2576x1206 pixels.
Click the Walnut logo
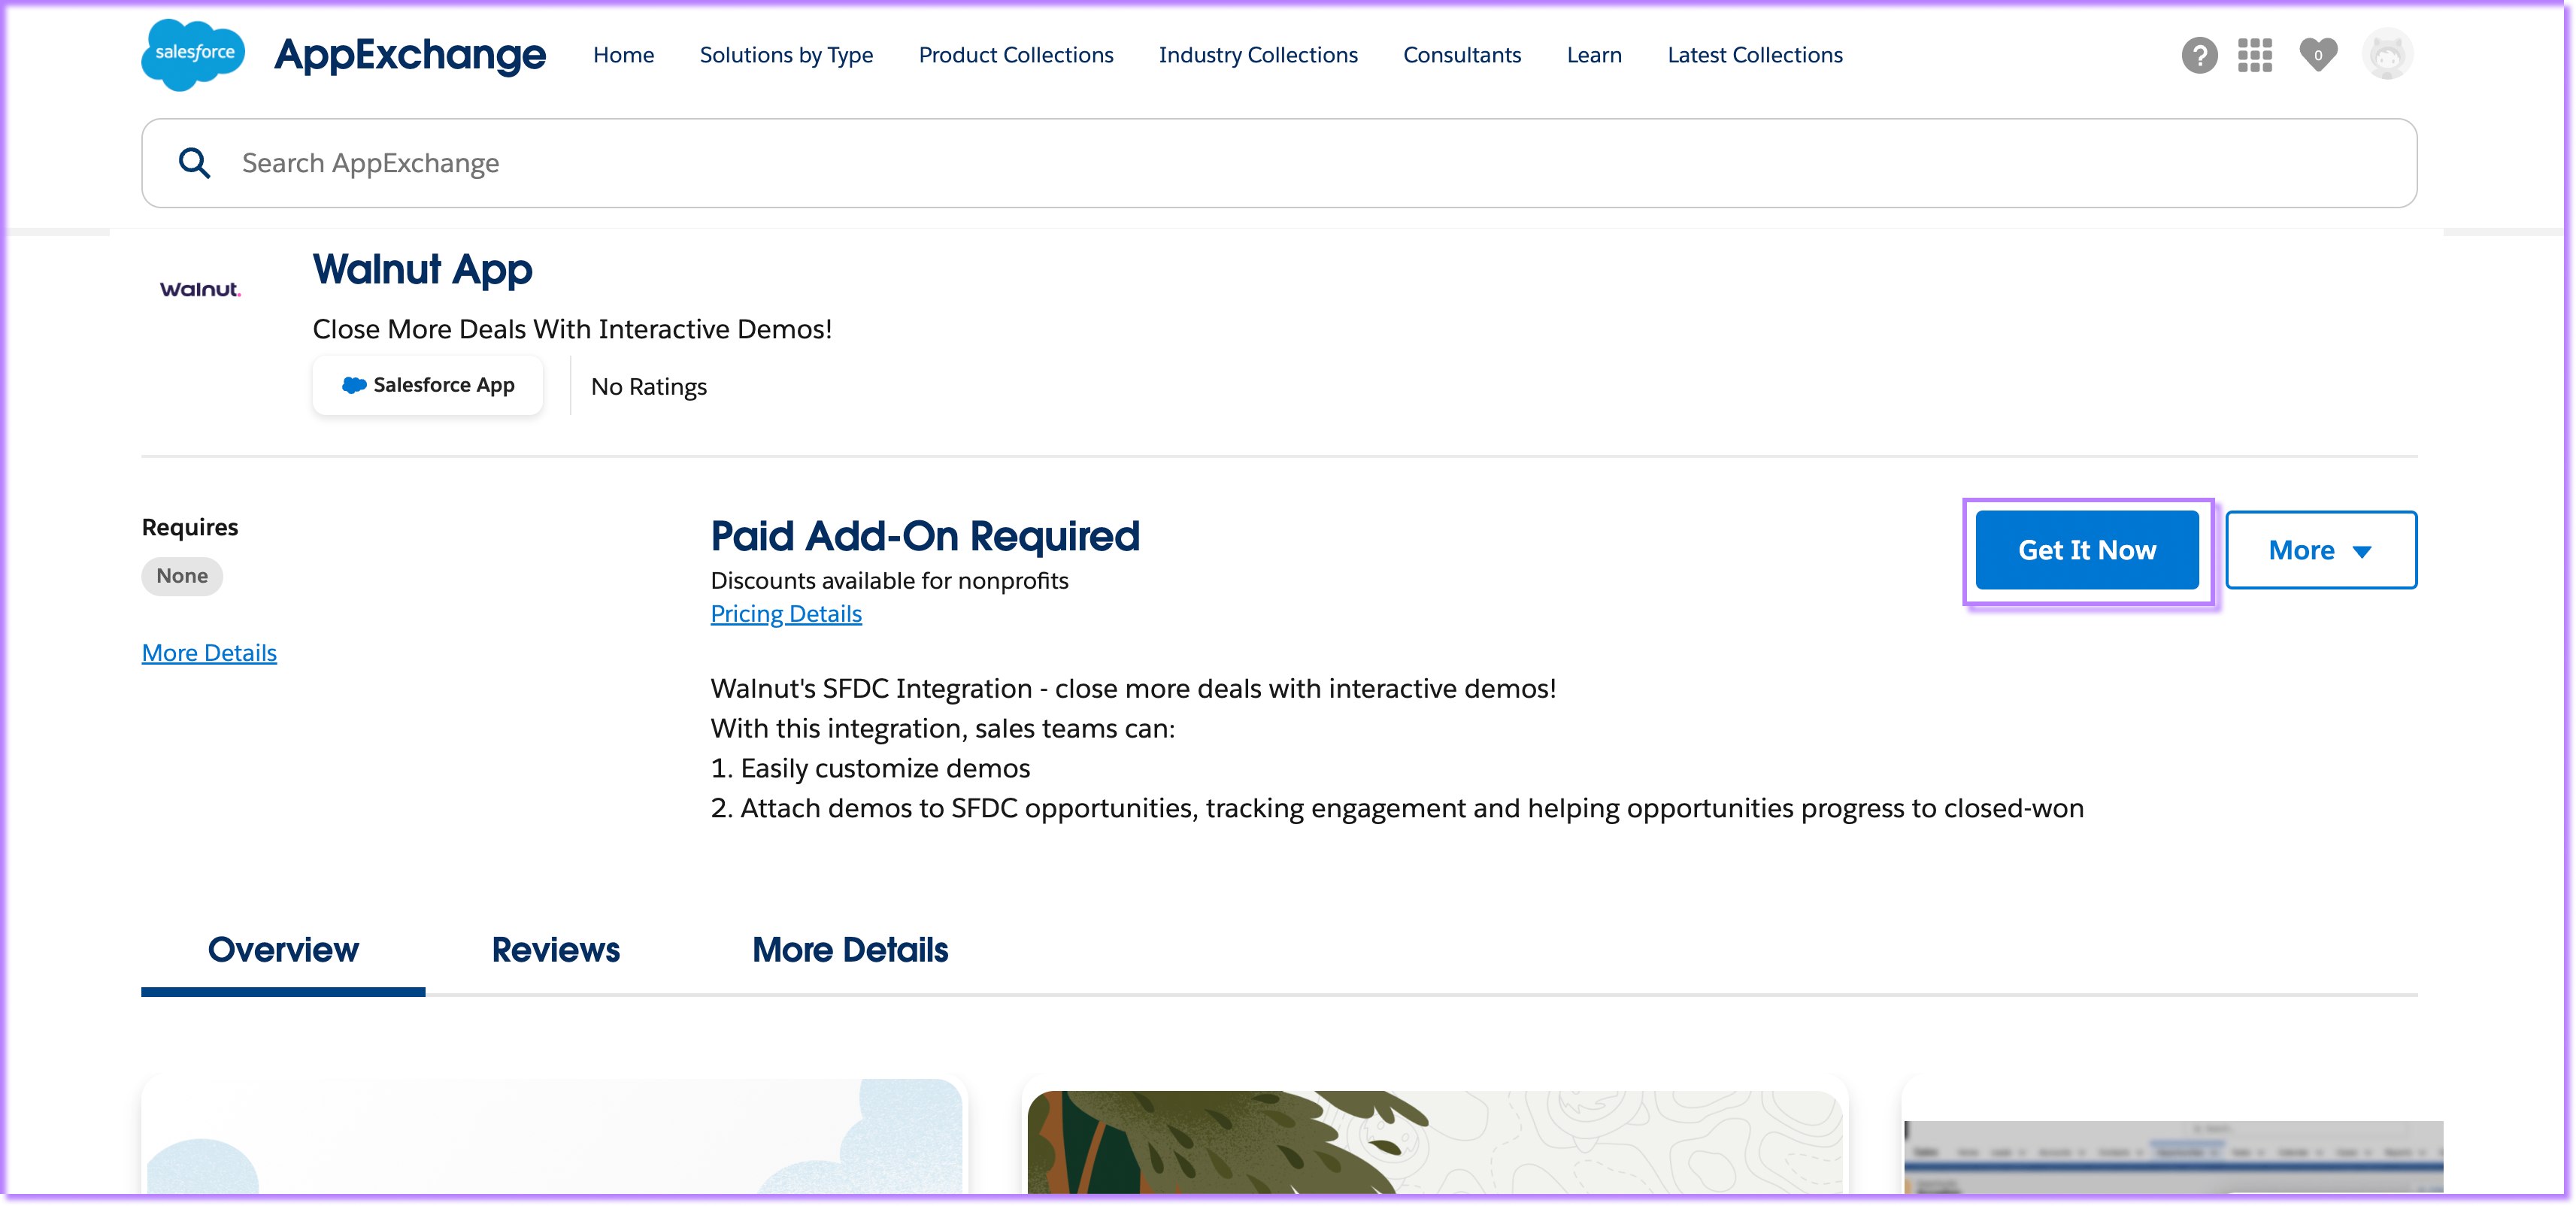[x=200, y=289]
